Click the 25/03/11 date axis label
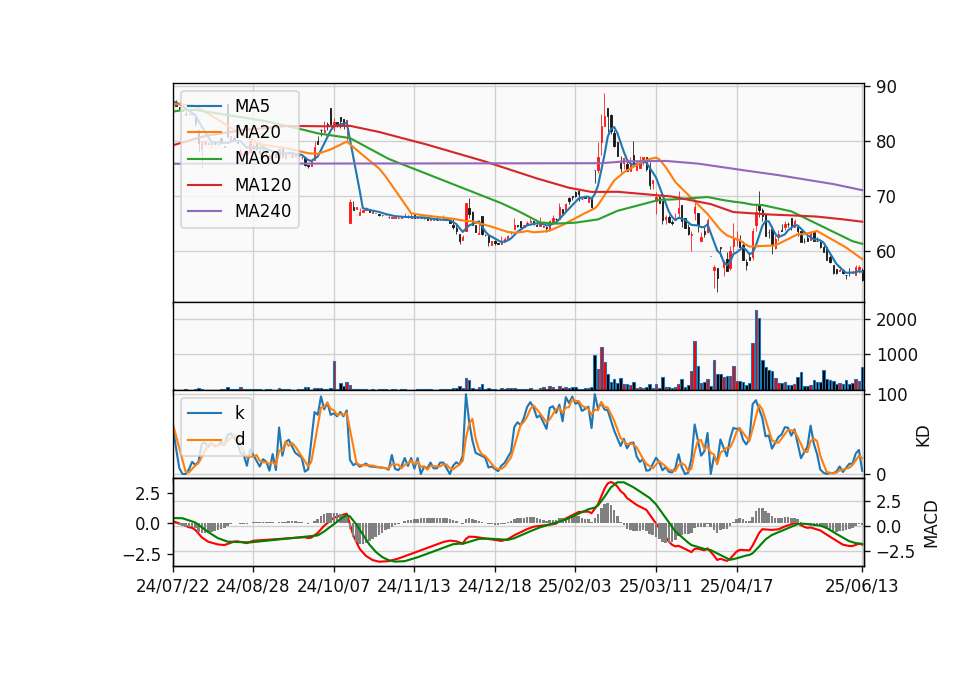The image size is (960, 690). click(x=656, y=586)
